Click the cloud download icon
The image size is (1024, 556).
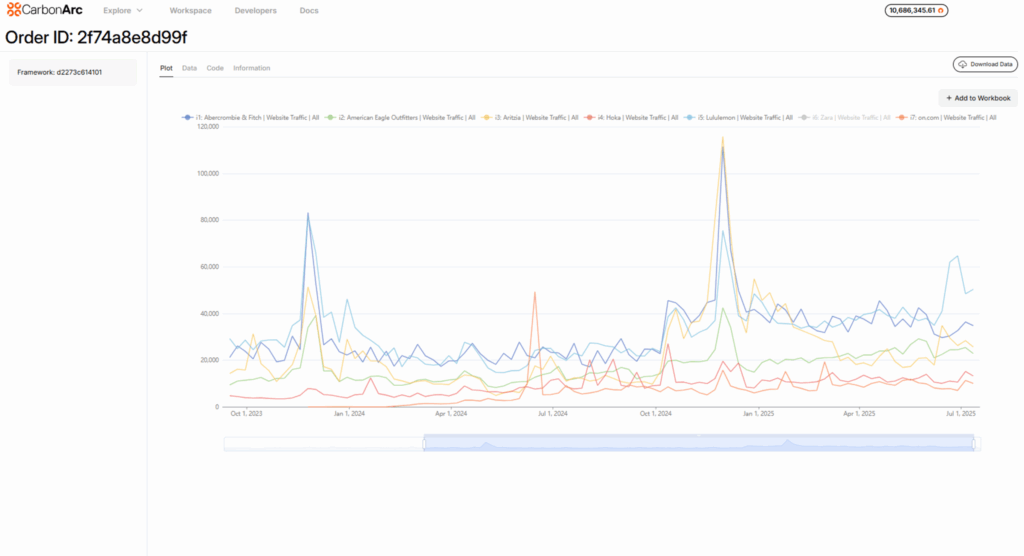coord(963,64)
